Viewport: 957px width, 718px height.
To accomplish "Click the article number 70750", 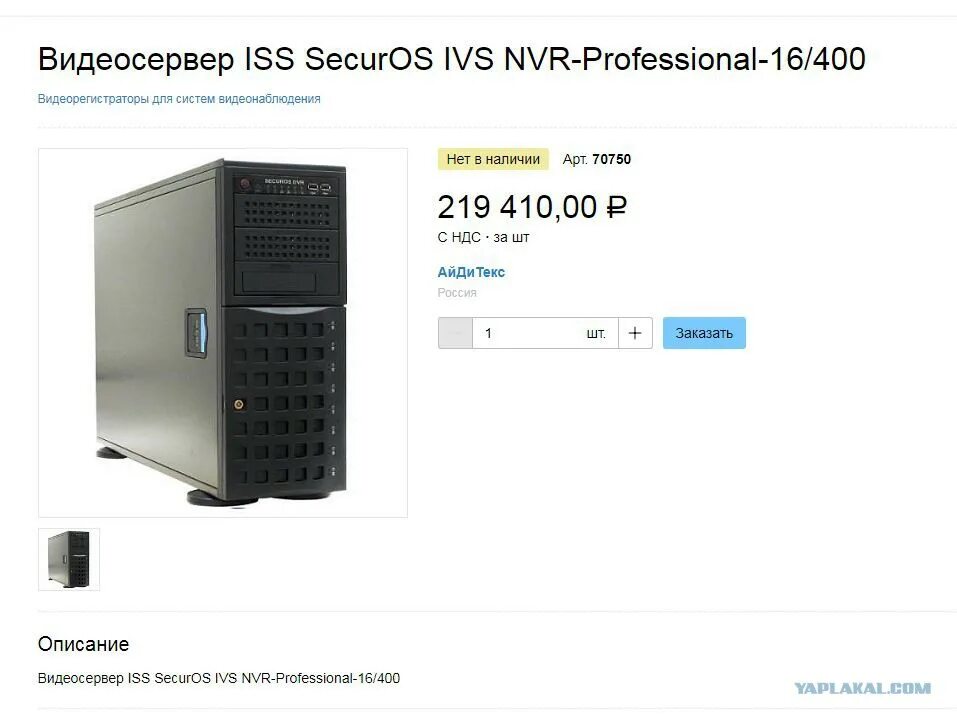I will (612, 159).
